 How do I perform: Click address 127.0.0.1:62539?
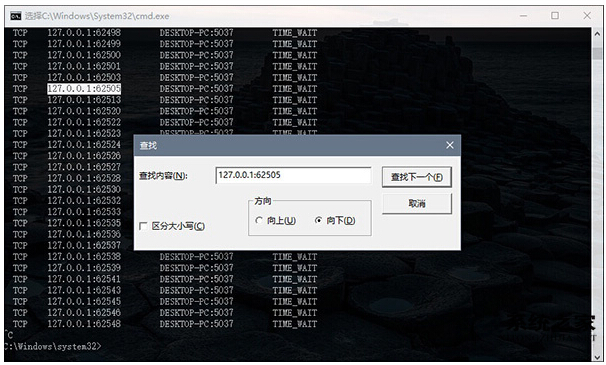point(84,268)
